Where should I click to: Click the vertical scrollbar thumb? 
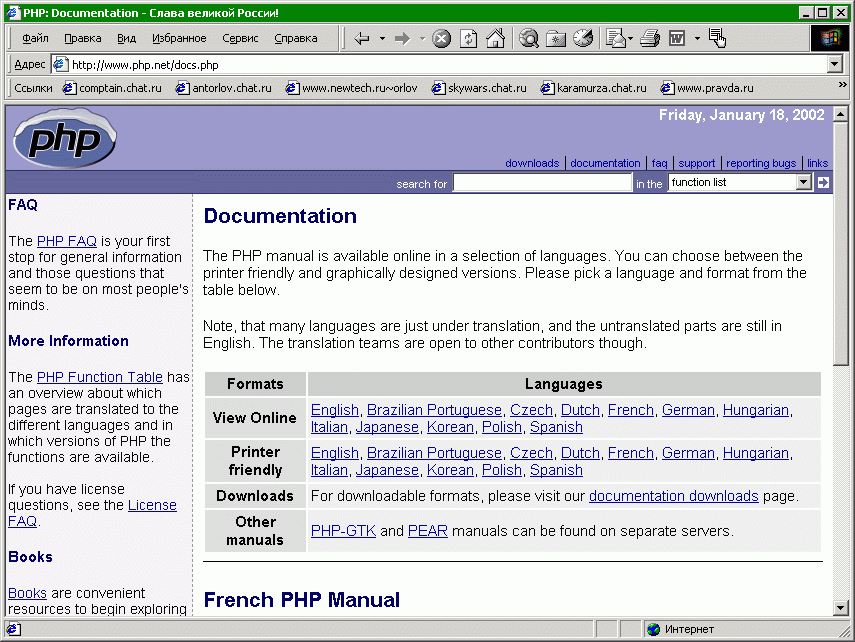(840, 243)
